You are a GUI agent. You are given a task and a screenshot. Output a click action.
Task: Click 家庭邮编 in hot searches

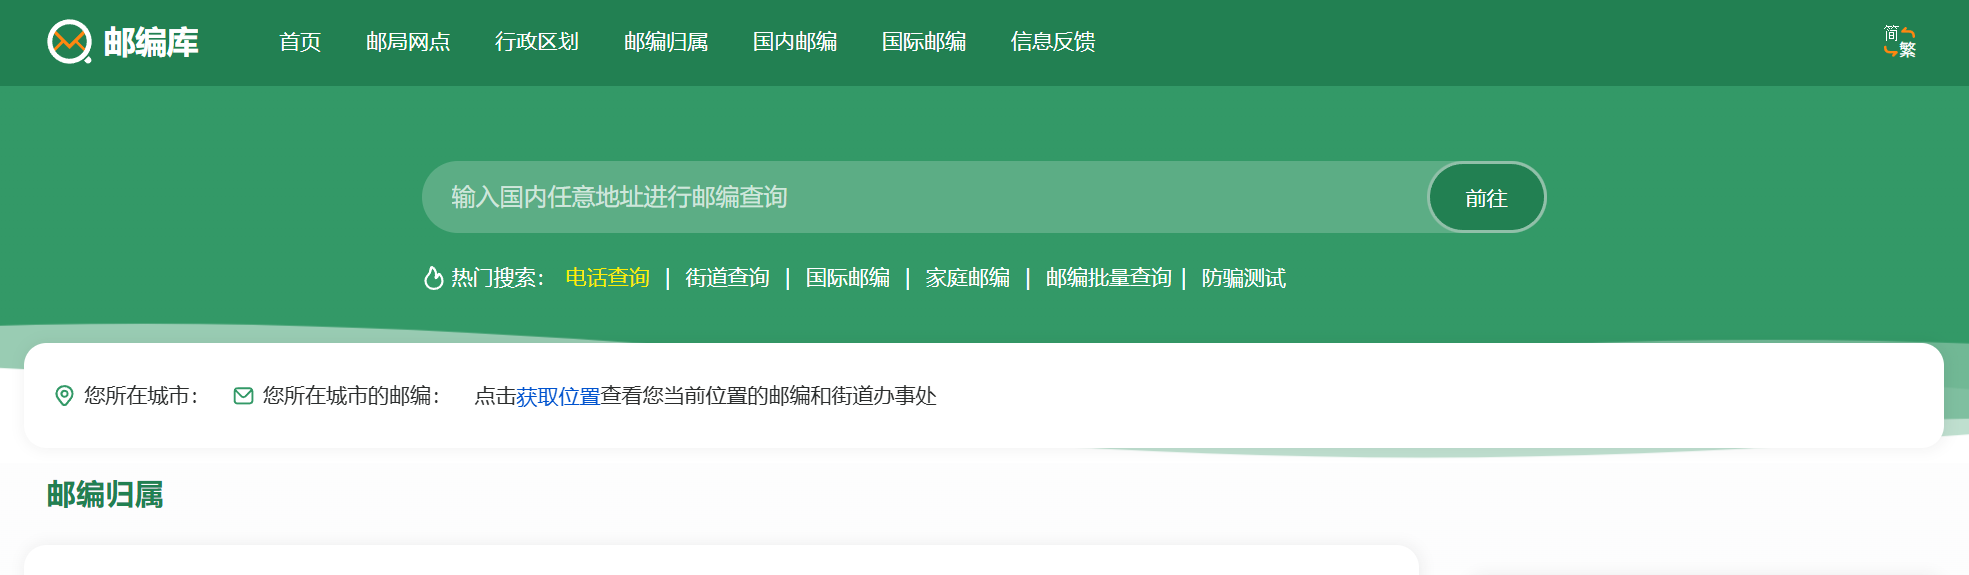tap(967, 278)
